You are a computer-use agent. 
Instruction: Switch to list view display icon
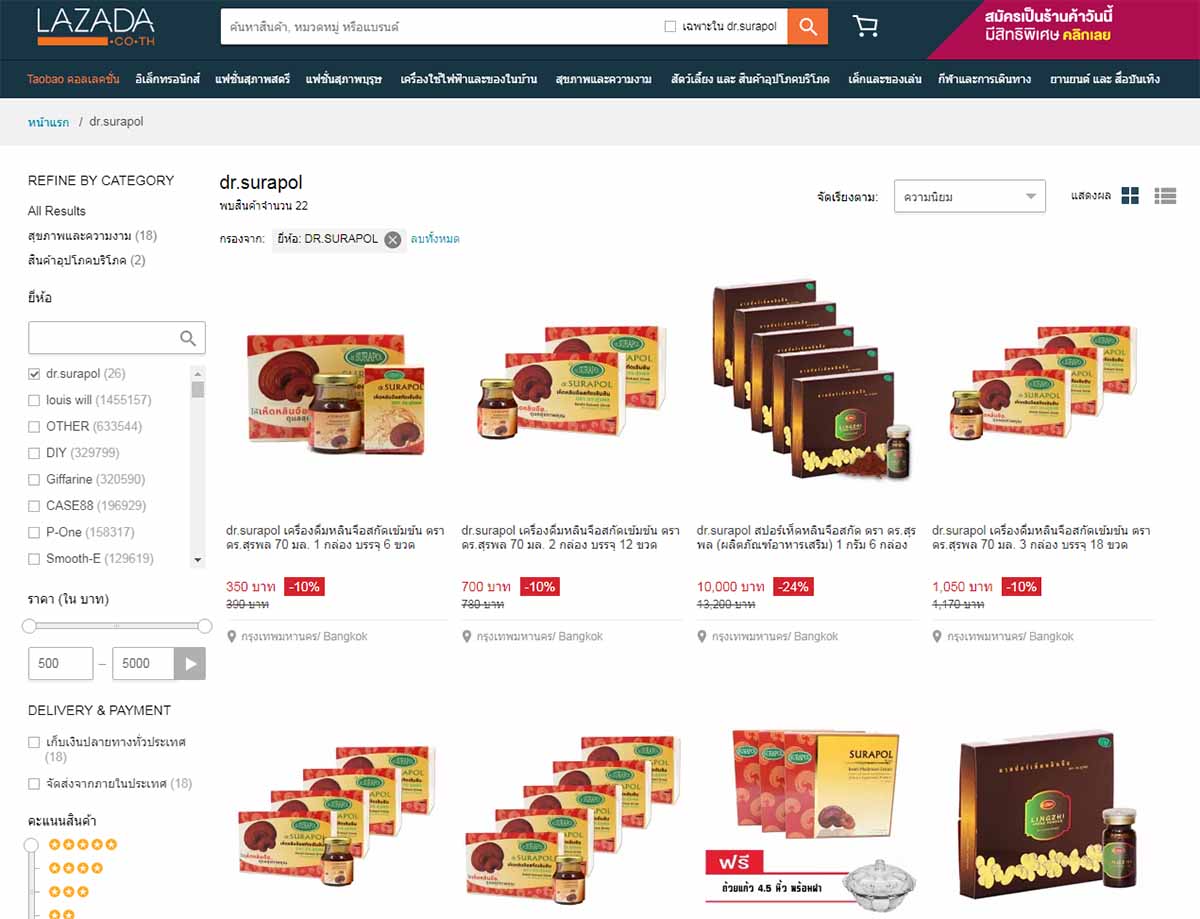click(x=1165, y=196)
